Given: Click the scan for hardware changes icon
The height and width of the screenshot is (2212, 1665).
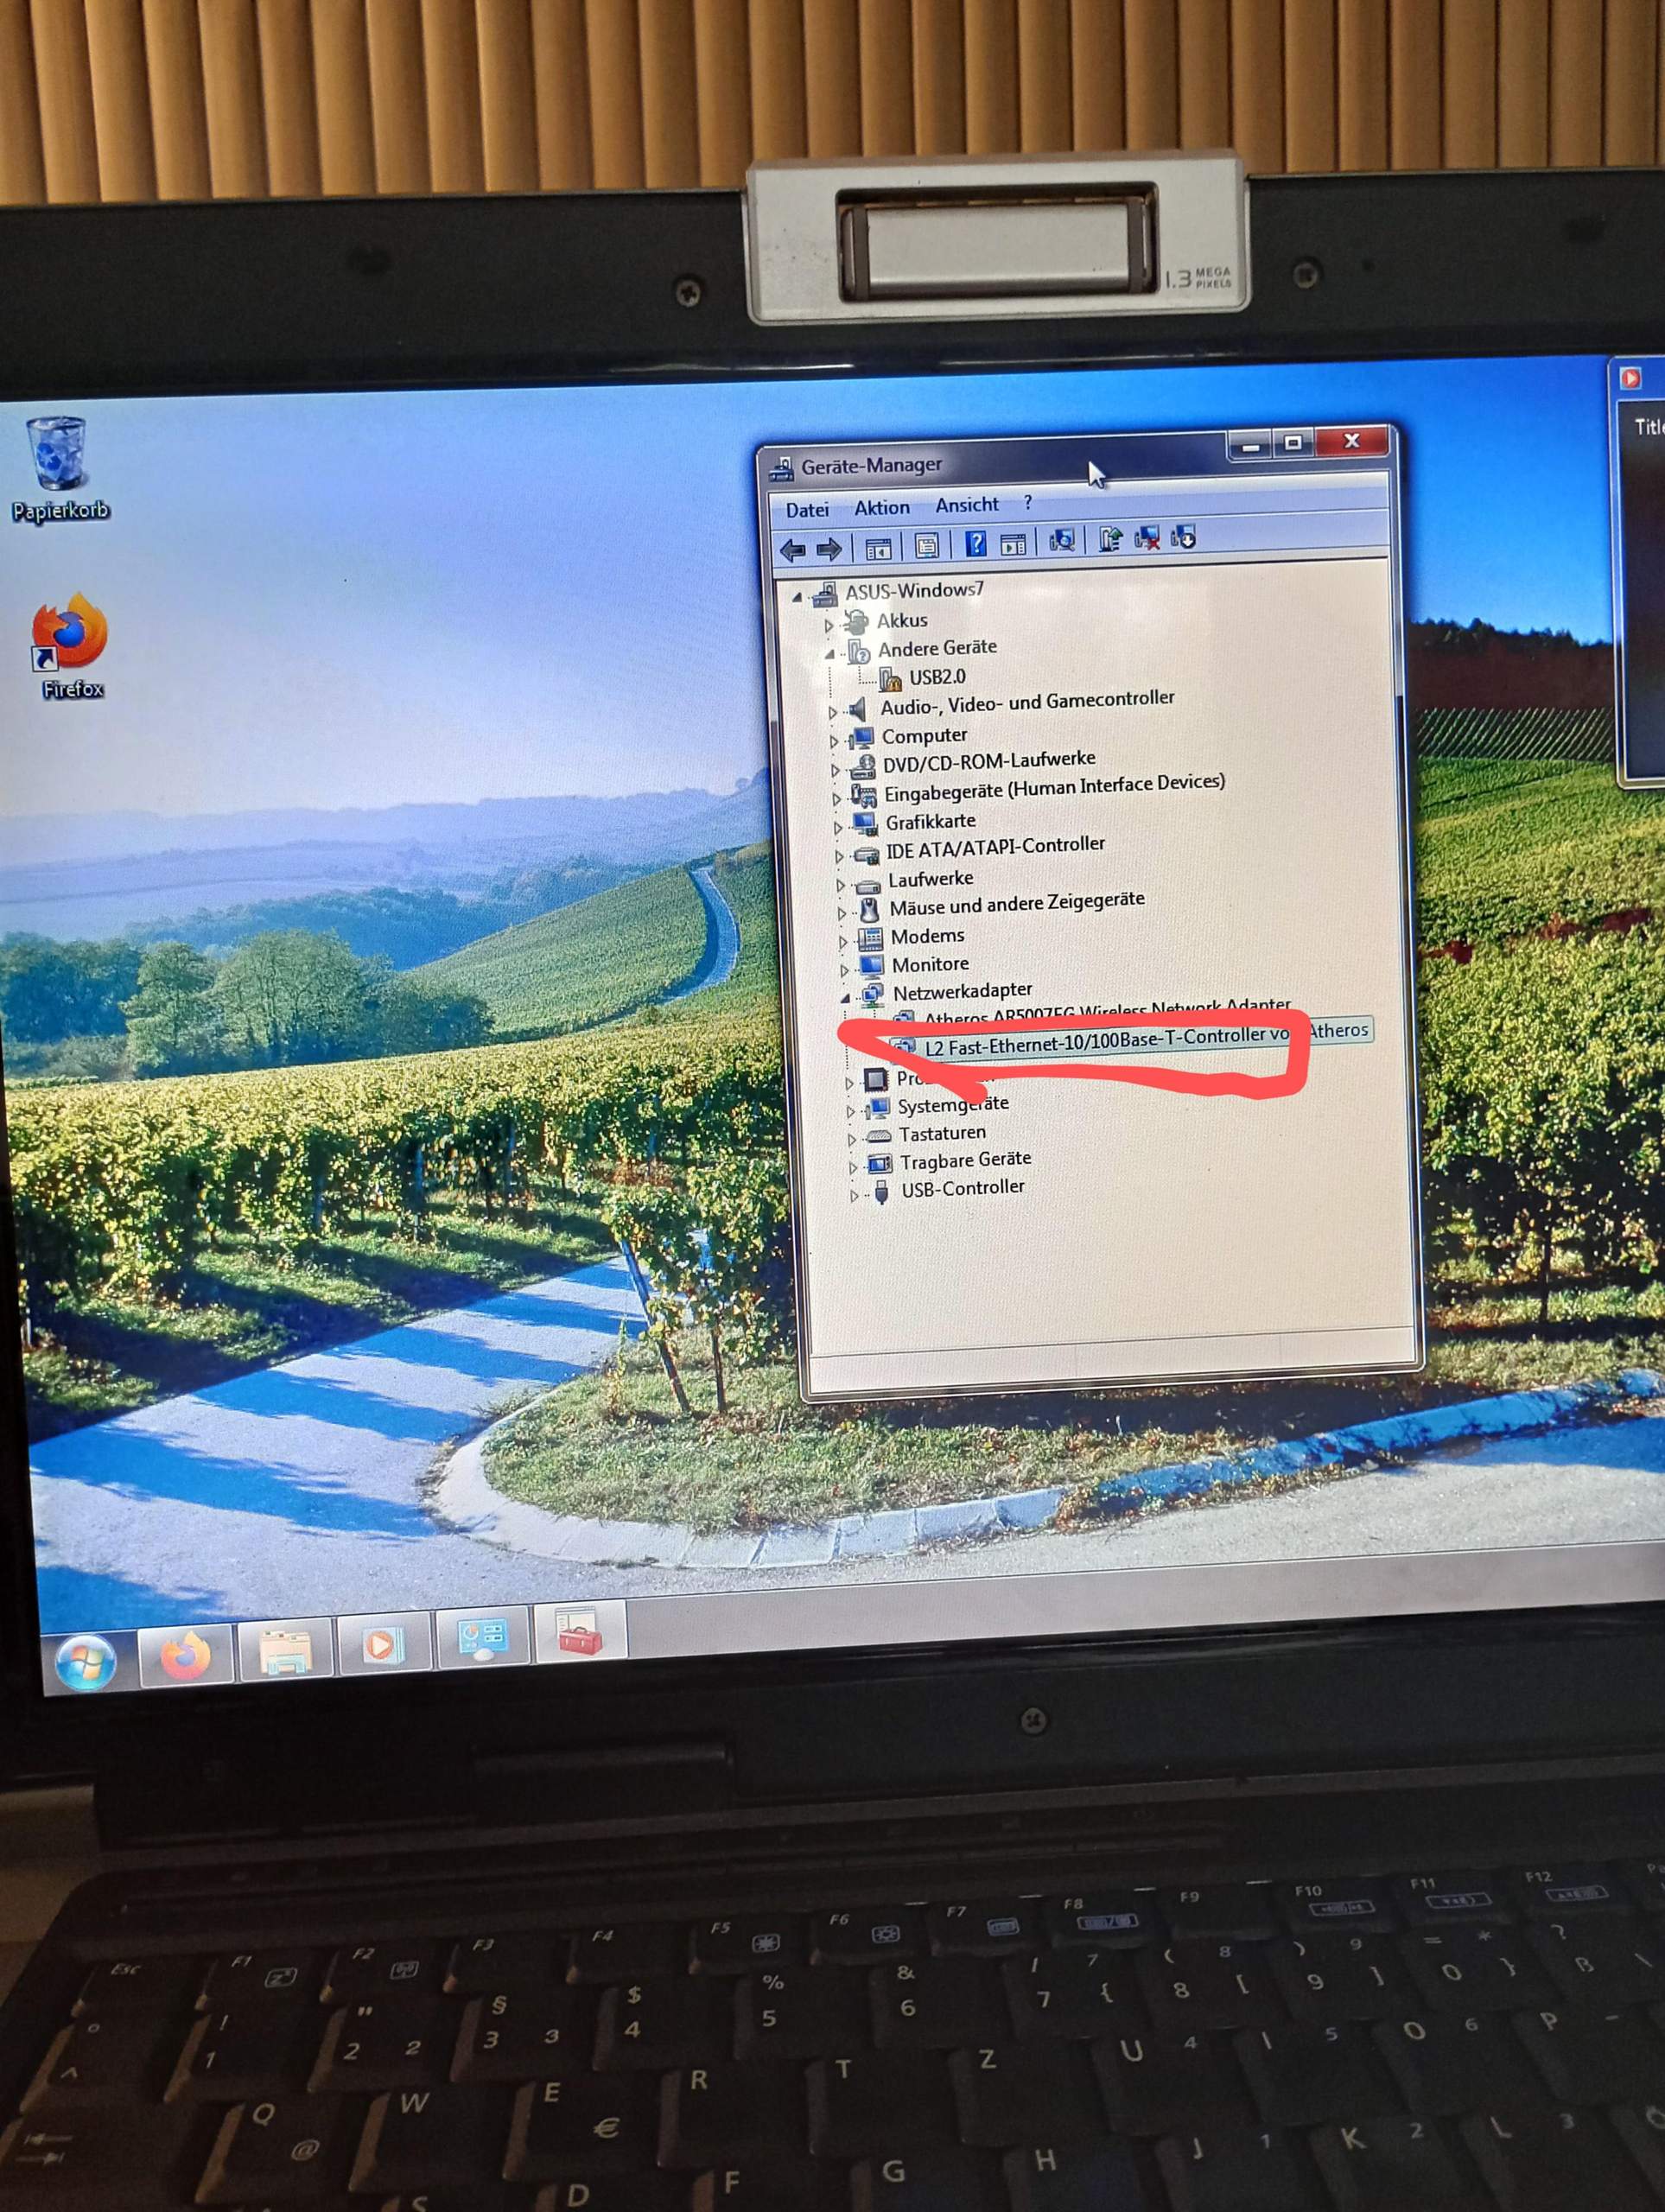Looking at the screenshot, I should (x=1061, y=541).
